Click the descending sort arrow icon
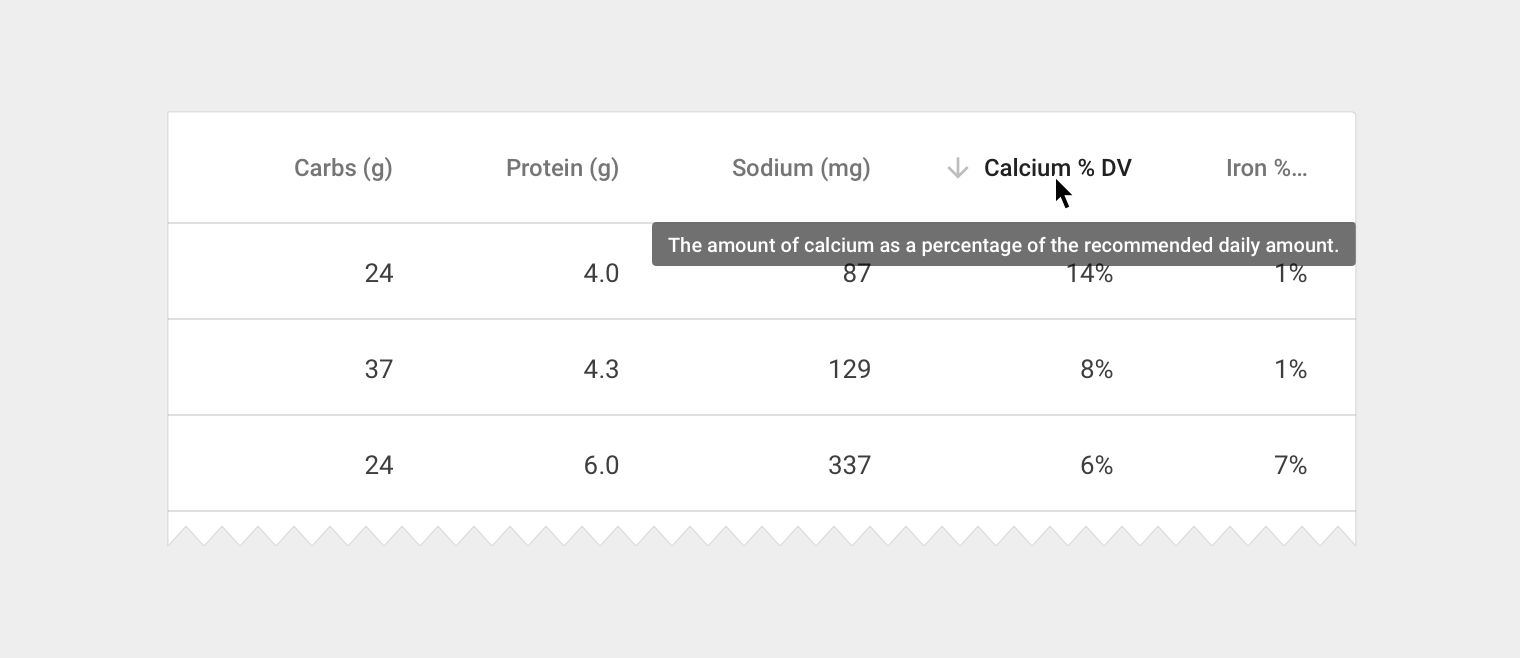 coord(957,168)
